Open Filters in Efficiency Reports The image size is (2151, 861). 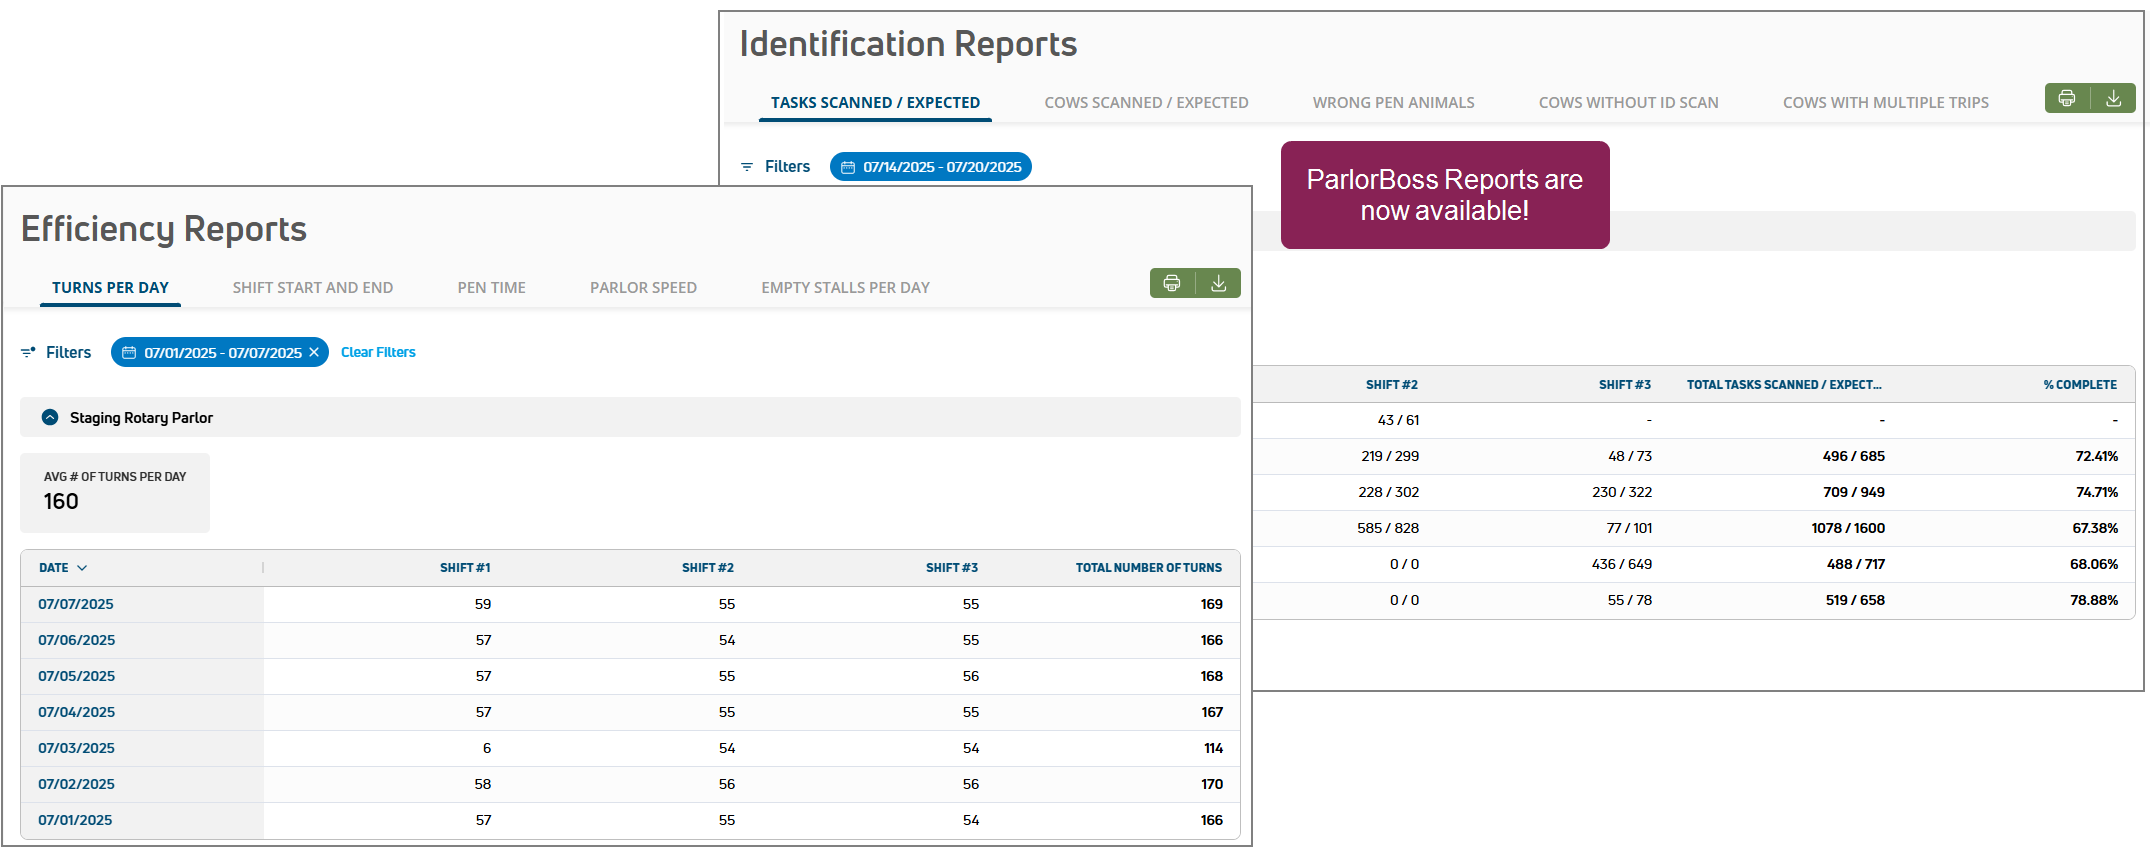56,352
